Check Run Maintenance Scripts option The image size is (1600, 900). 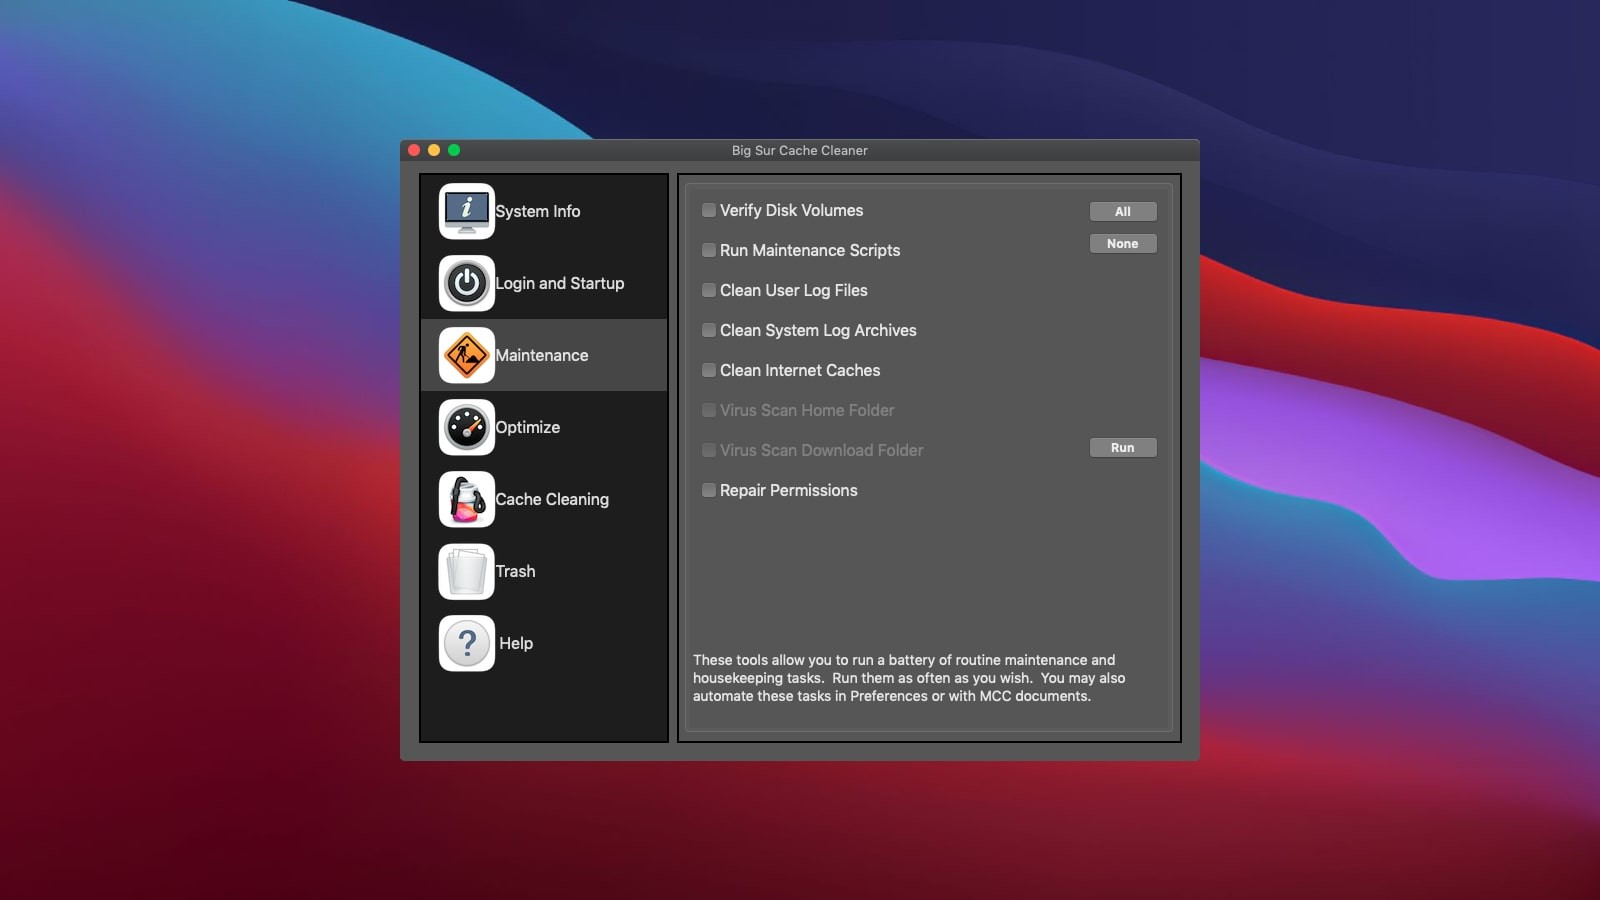709,250
